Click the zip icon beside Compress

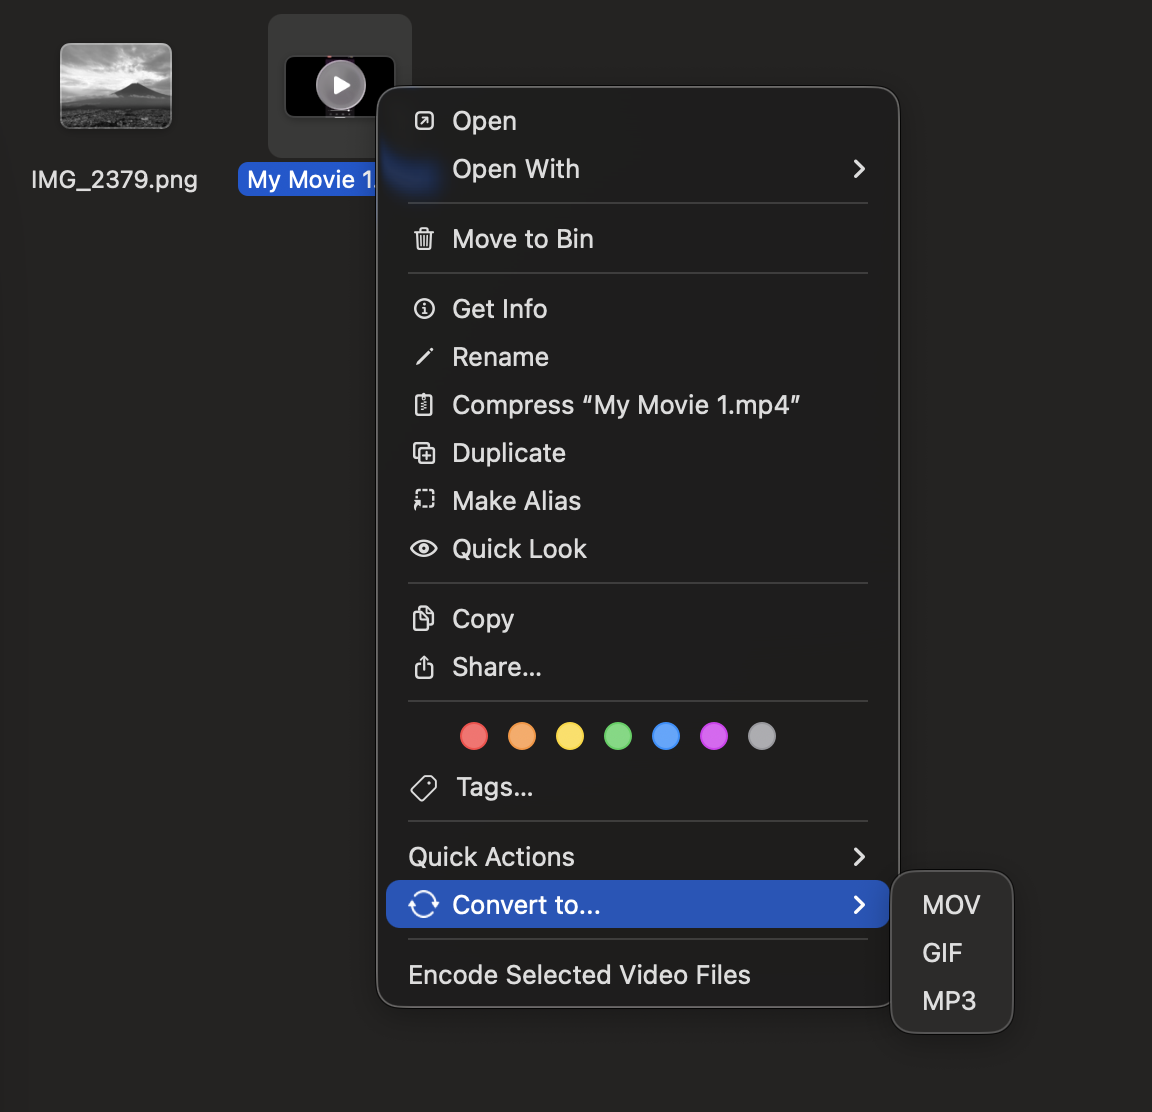(424, 404)
